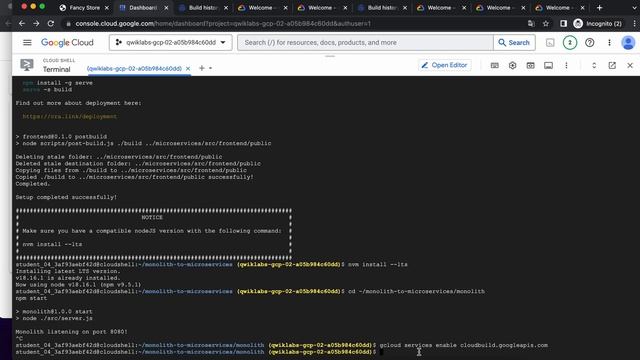Open Cloud Shell in a new window
Viewport: 640px width, 360px height.
[x=612, y=65]
